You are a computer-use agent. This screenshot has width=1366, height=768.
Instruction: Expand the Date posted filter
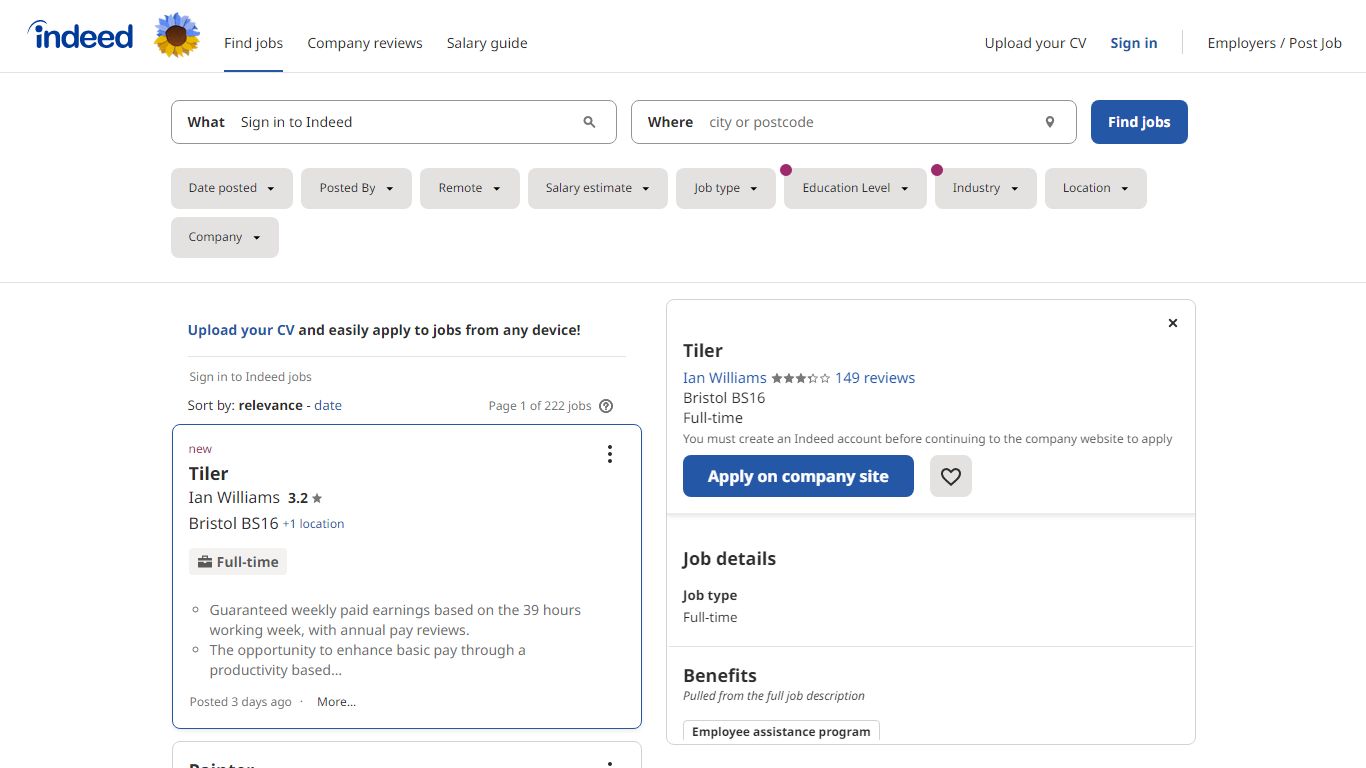point(232,188)
